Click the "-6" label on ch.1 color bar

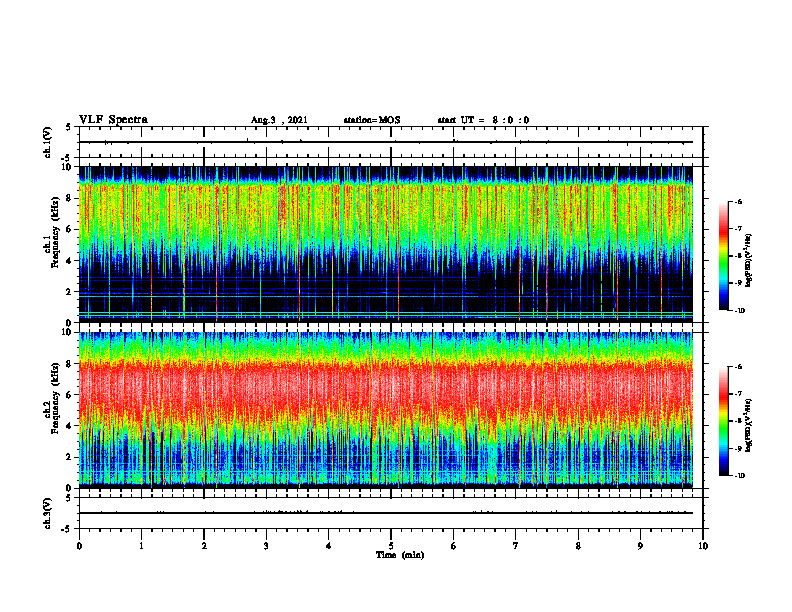pyautogui.click(x=738, y=202)
